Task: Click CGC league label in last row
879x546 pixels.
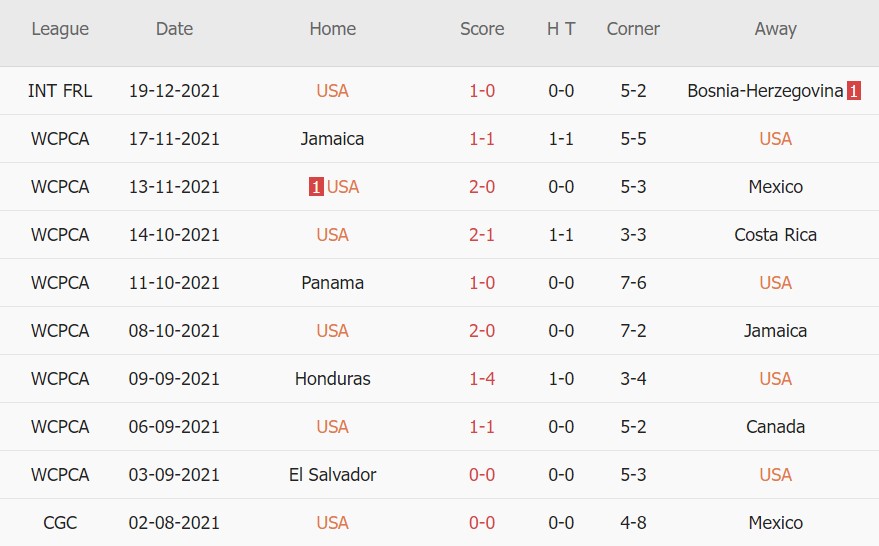Action: pyautogui.click(x=60, y=523)
